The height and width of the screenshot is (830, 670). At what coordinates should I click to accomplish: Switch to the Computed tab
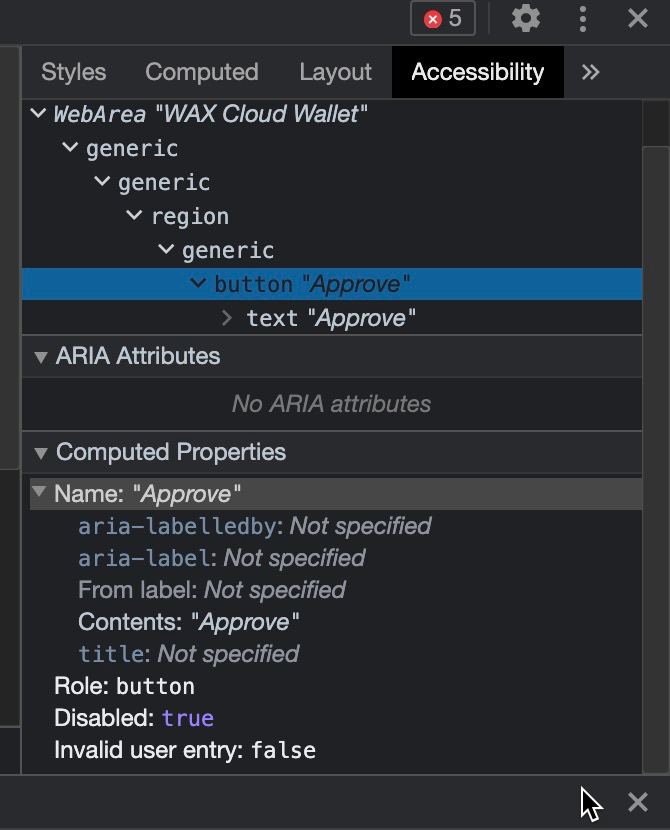[x=201, y=72]
